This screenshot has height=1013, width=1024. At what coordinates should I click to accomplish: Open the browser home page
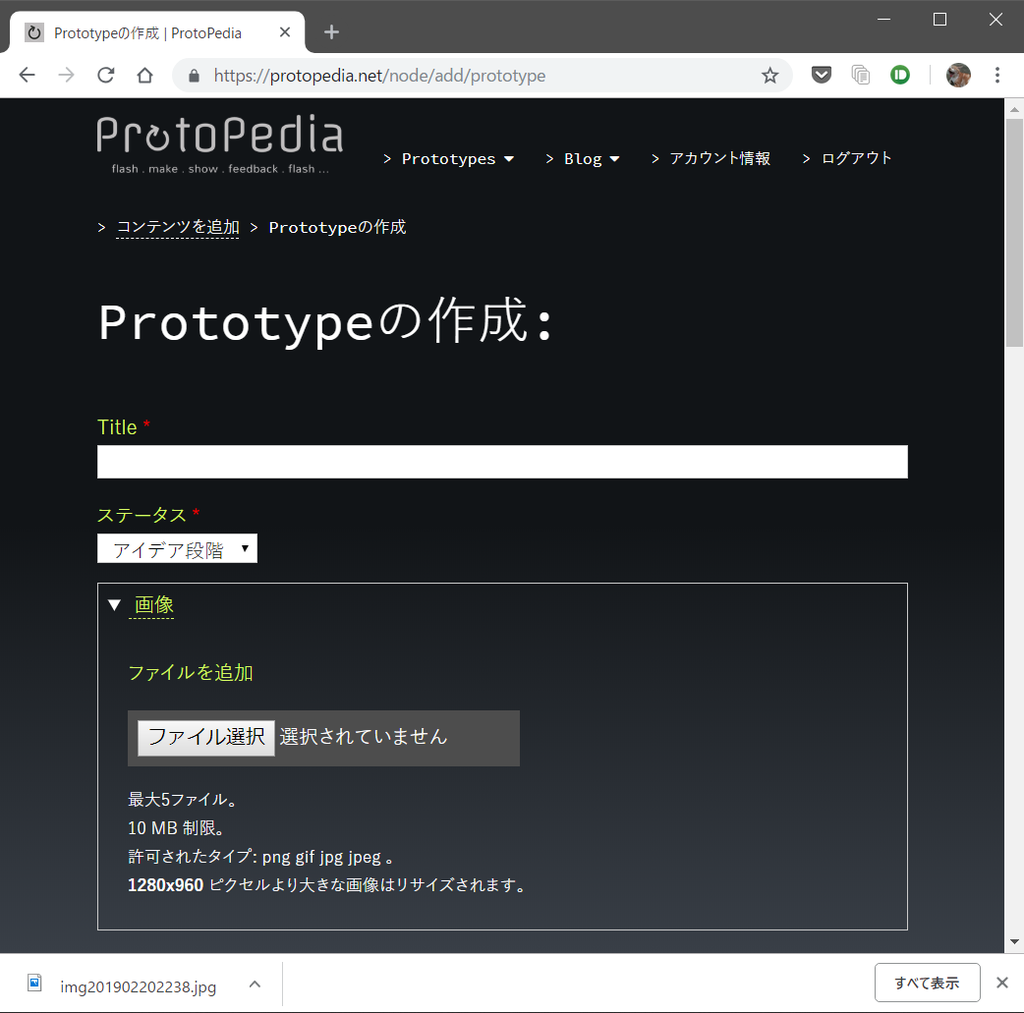pyautogui.click(x=144, y=75)
